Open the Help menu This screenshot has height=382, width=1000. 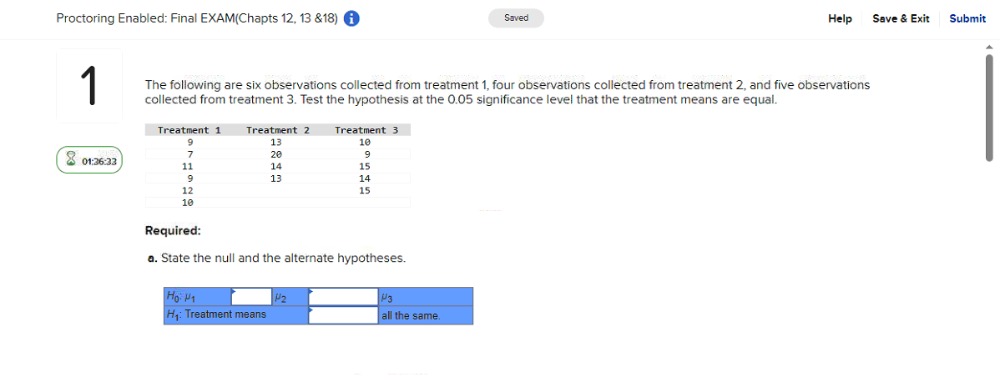(x=839, y=18)
